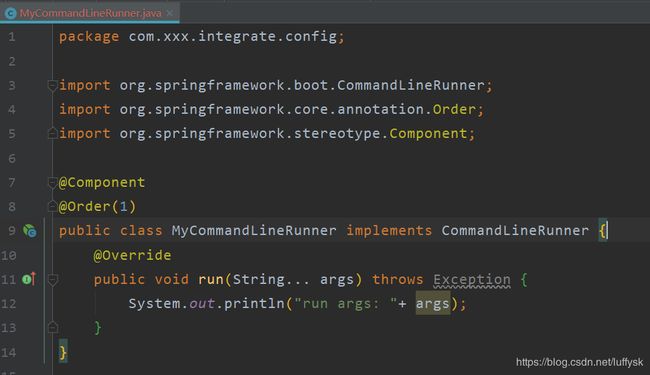Screen dimensions: 650x375
Task: Click the out field in System.out
Action: (x=202, y=303)
